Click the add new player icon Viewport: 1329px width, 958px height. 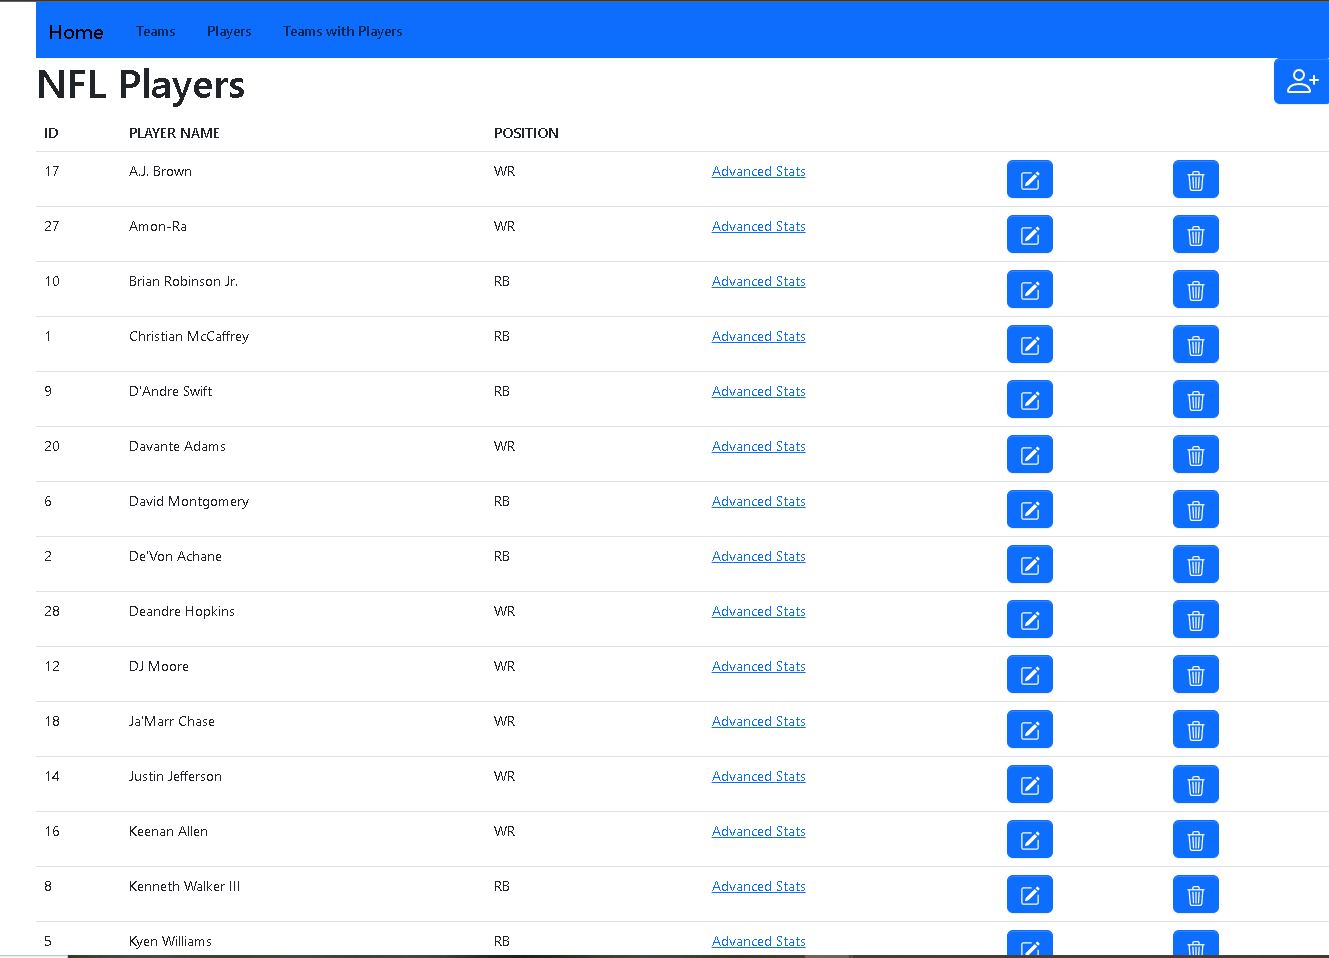point(1301,81)
